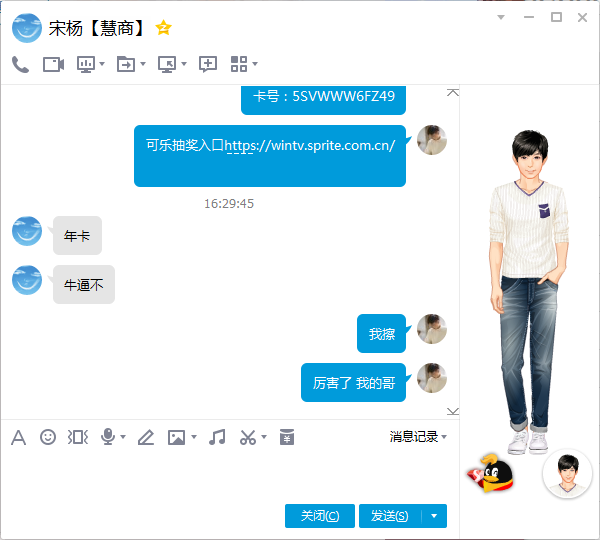The image size is (600, 540).
Task: Click my avatar beside '我擦'
Action: click(x=432, y=329)
